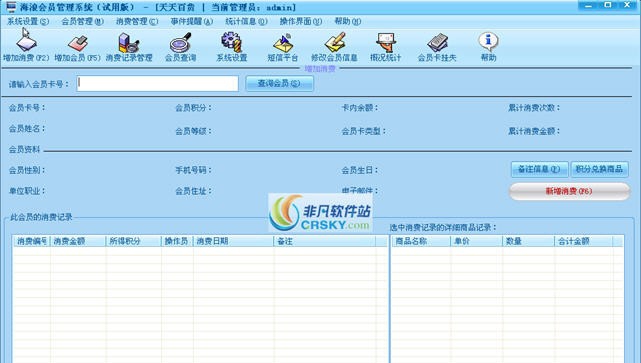Focus the member card number input field
The width and height of the screenshot is (641, 363).
157,83
